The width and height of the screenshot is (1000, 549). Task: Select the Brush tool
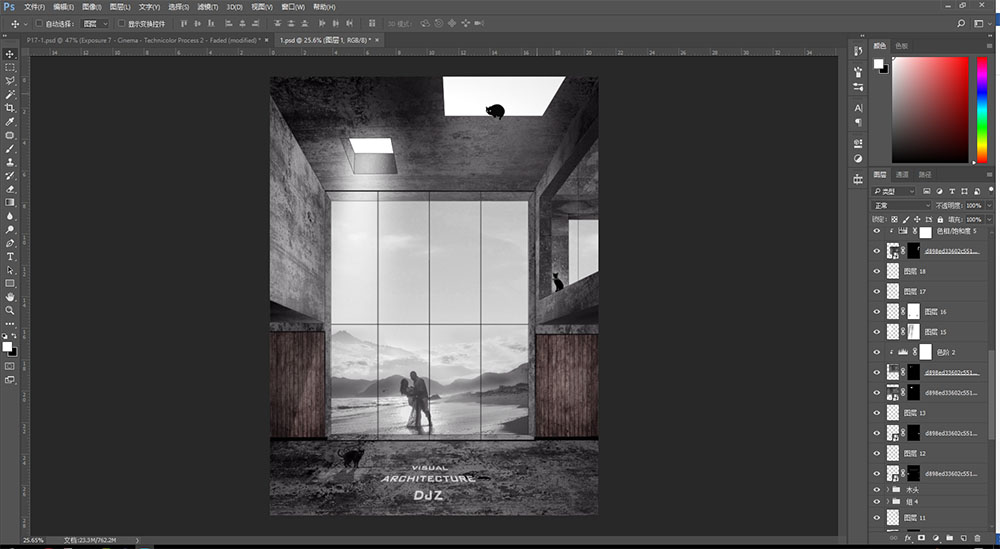(10, 149)
